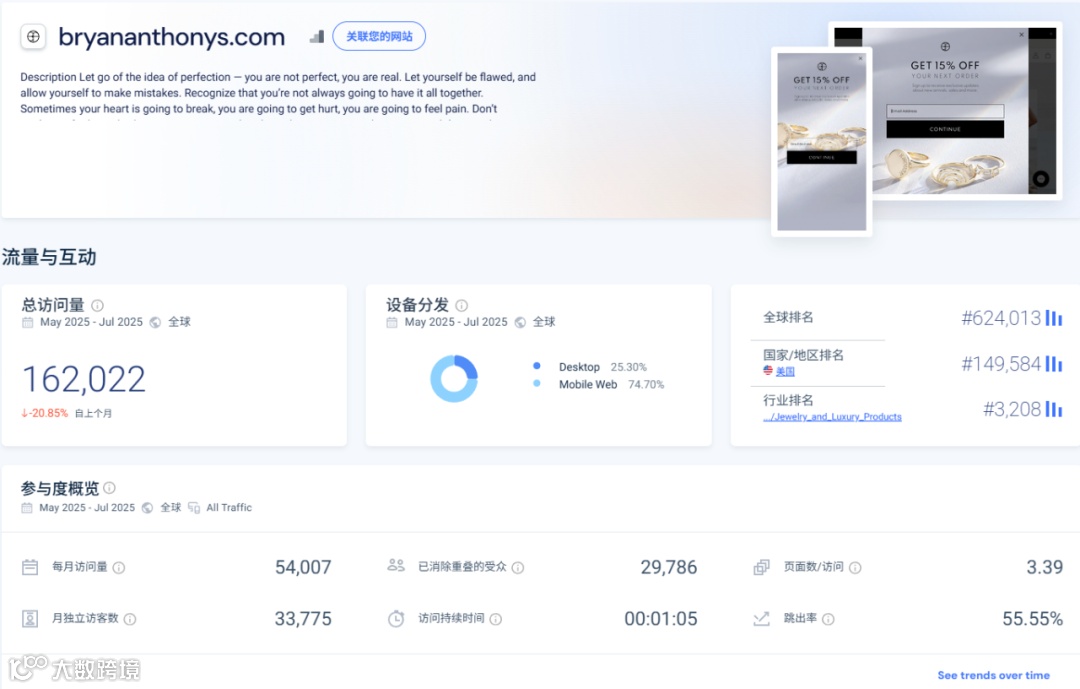This screenshot has height=689, width=1080.
Task: Open info icon next to 总访问量
Action: coord(98,305)
